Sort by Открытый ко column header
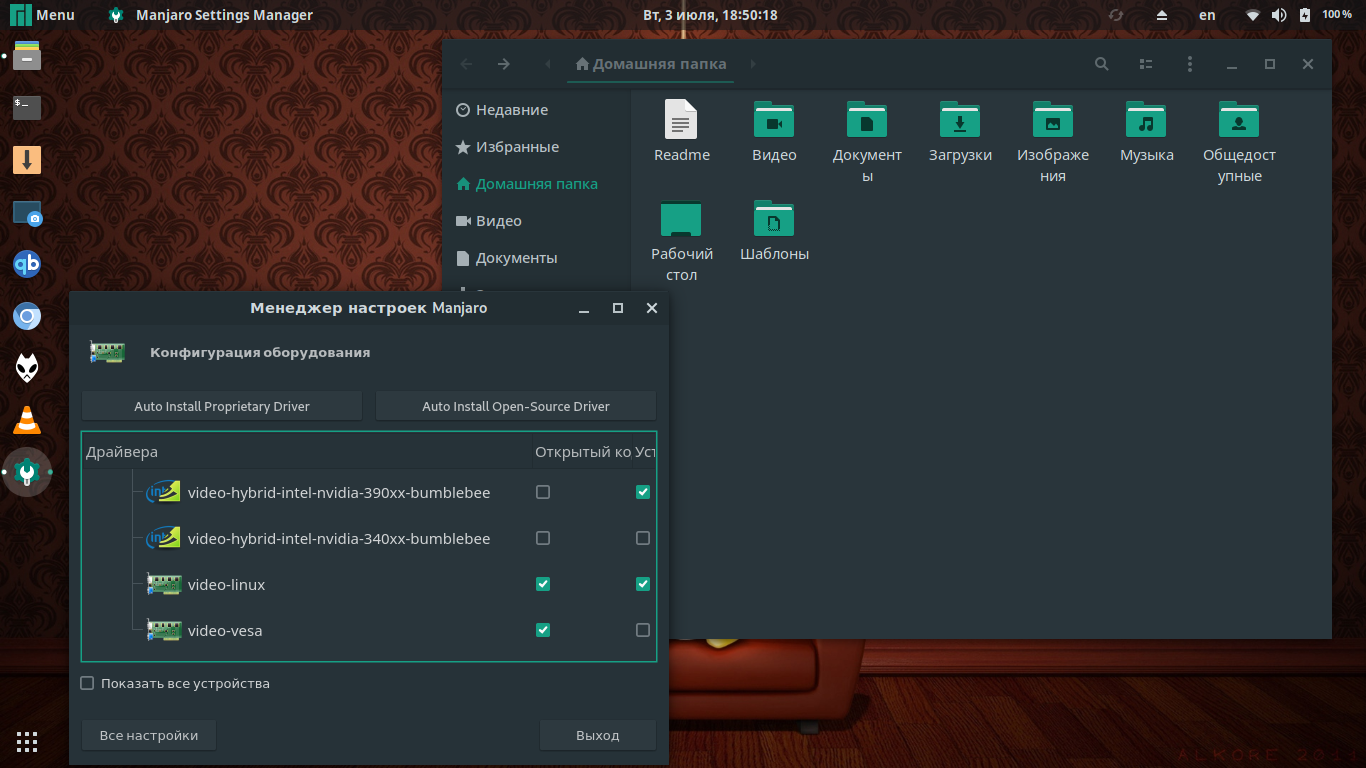This screenshot has height=768, width=1366. point(582,452)
